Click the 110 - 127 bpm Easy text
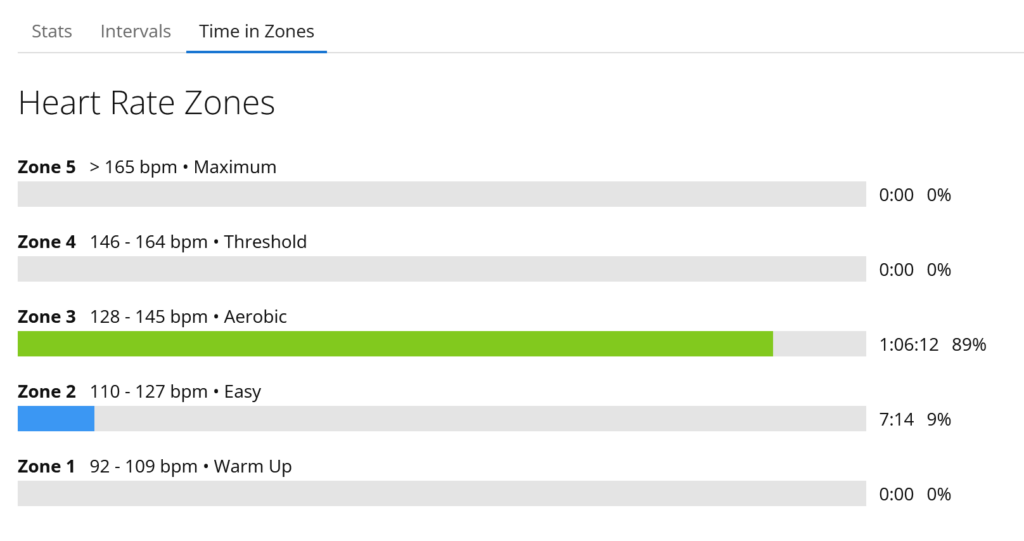The height and width of the screenshot is (541, 1024). pyautogui.click(x=175, y=392)
